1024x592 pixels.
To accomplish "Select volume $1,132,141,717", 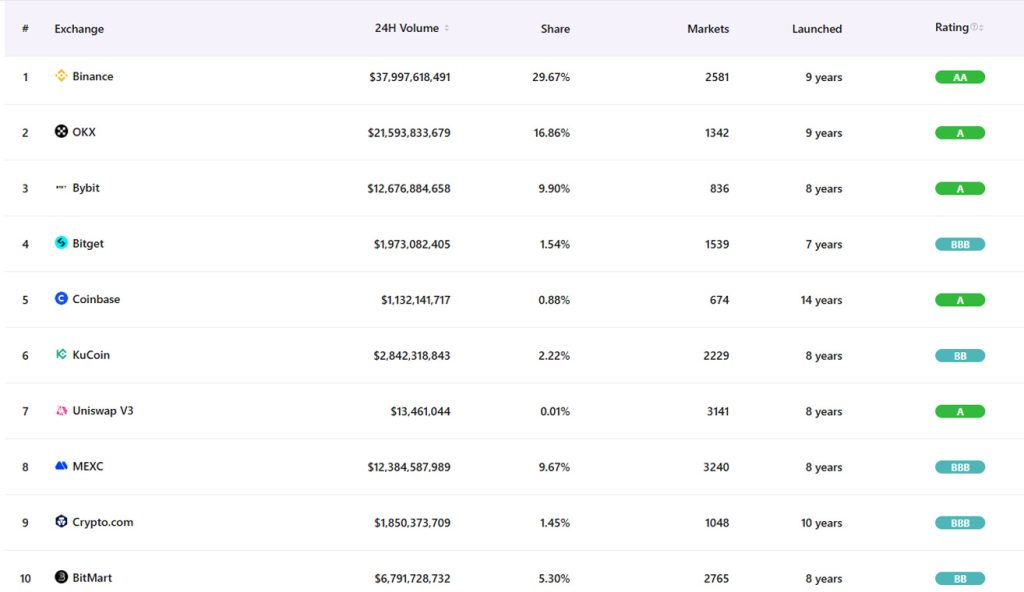I will coord(416,300).
